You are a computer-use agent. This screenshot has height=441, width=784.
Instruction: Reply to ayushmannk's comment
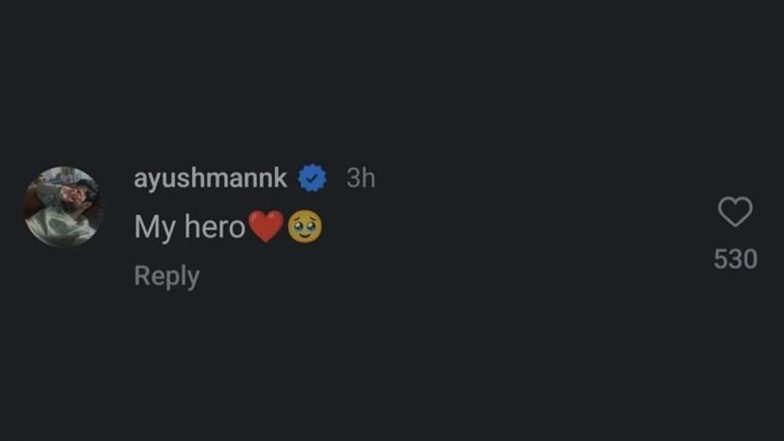click(x=167, y=276)
